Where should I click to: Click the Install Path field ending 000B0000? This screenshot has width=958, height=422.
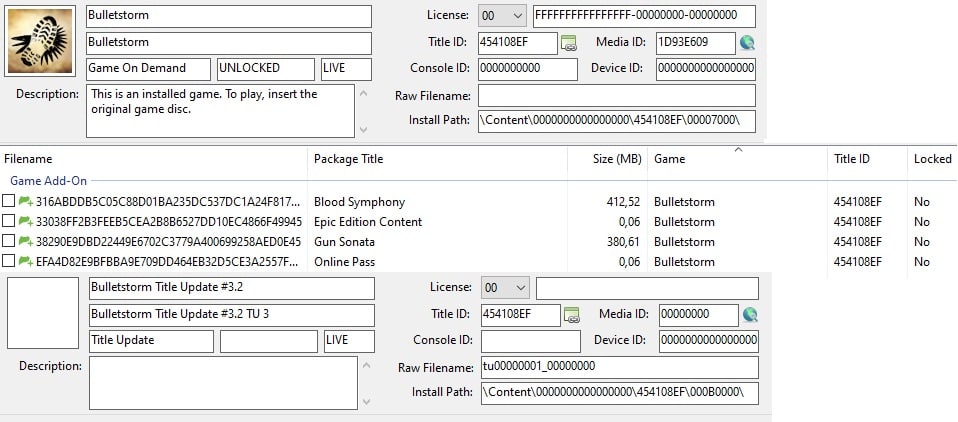(620, 393)
